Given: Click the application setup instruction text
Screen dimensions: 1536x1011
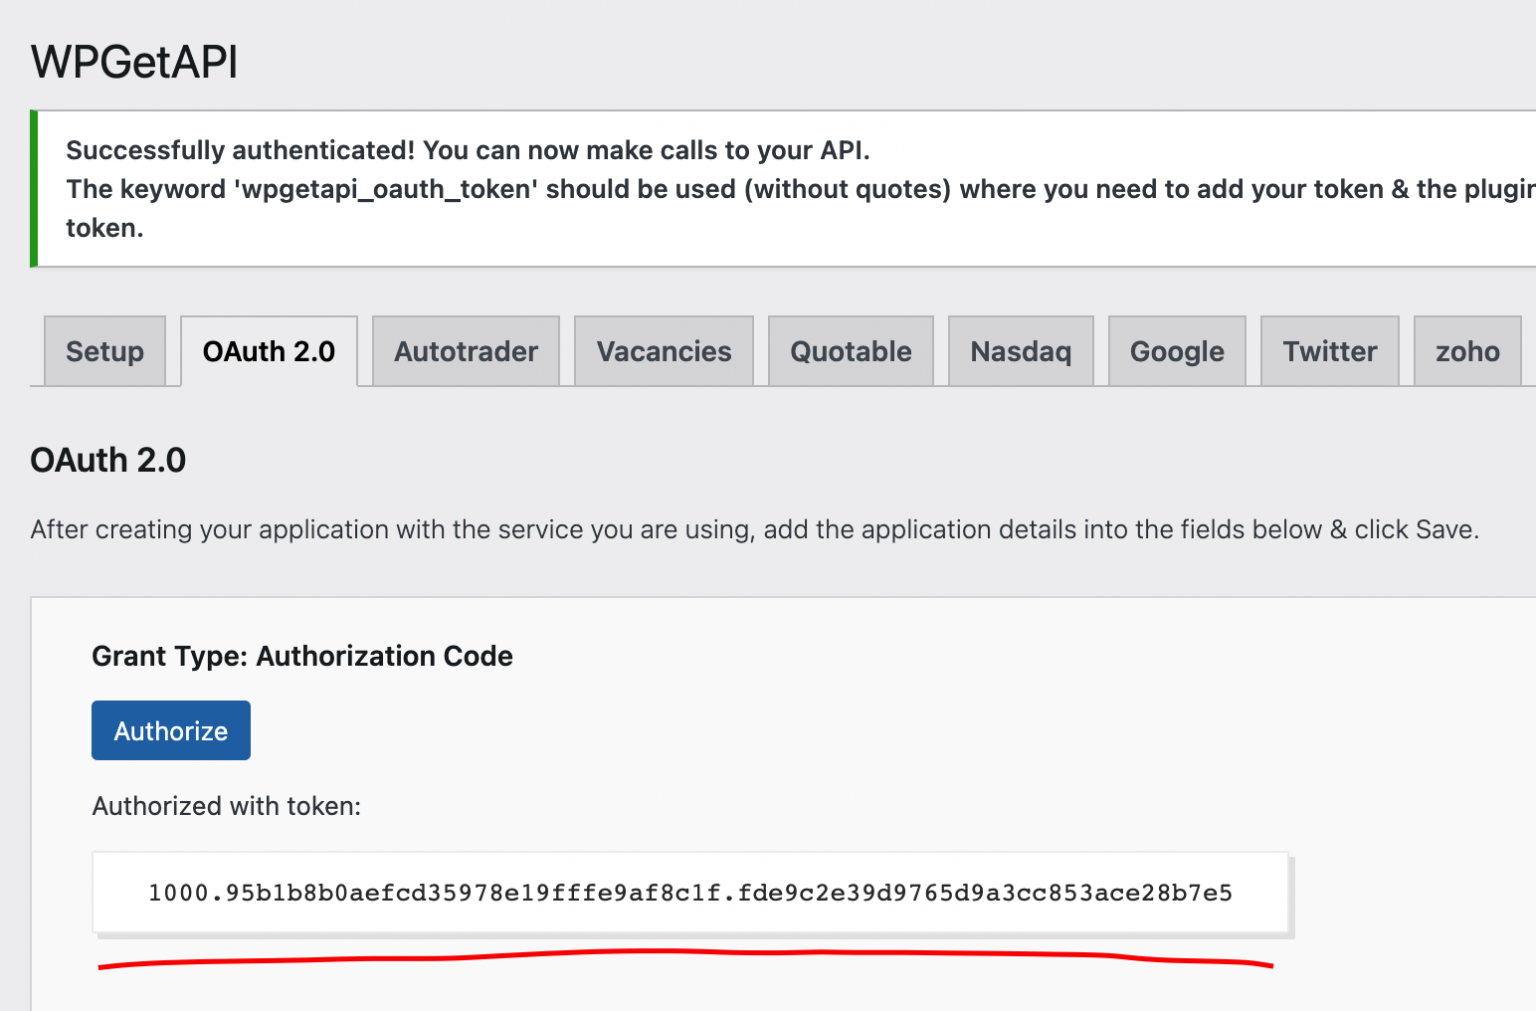Looking at the screenshot, I should 754,529.
